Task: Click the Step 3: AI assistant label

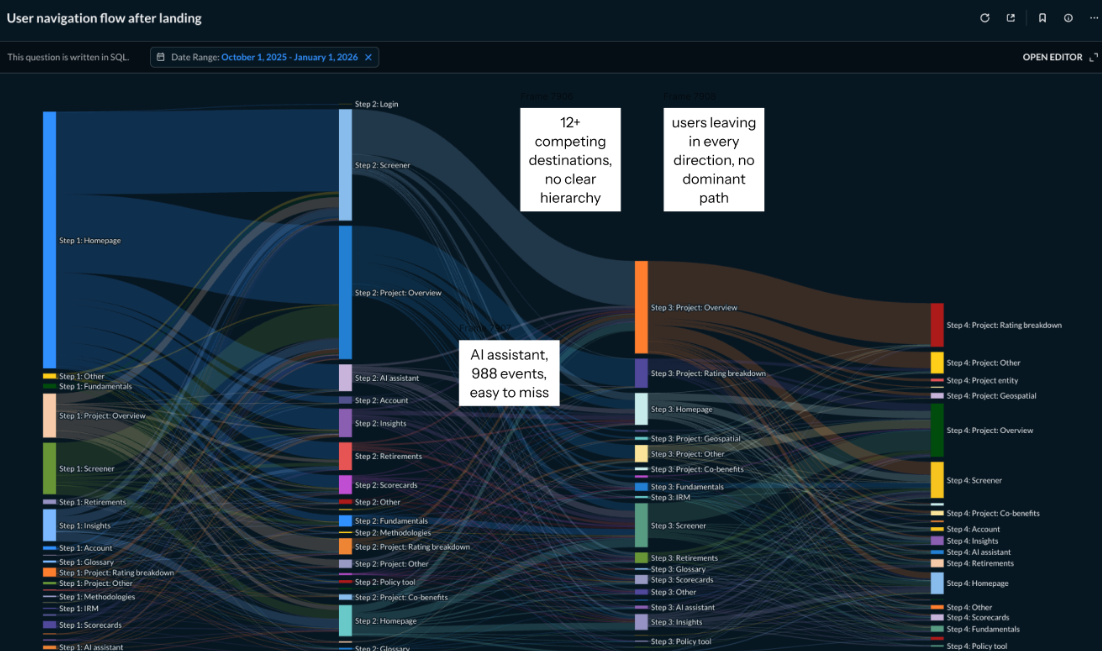Action: click(x=682, y=607)
